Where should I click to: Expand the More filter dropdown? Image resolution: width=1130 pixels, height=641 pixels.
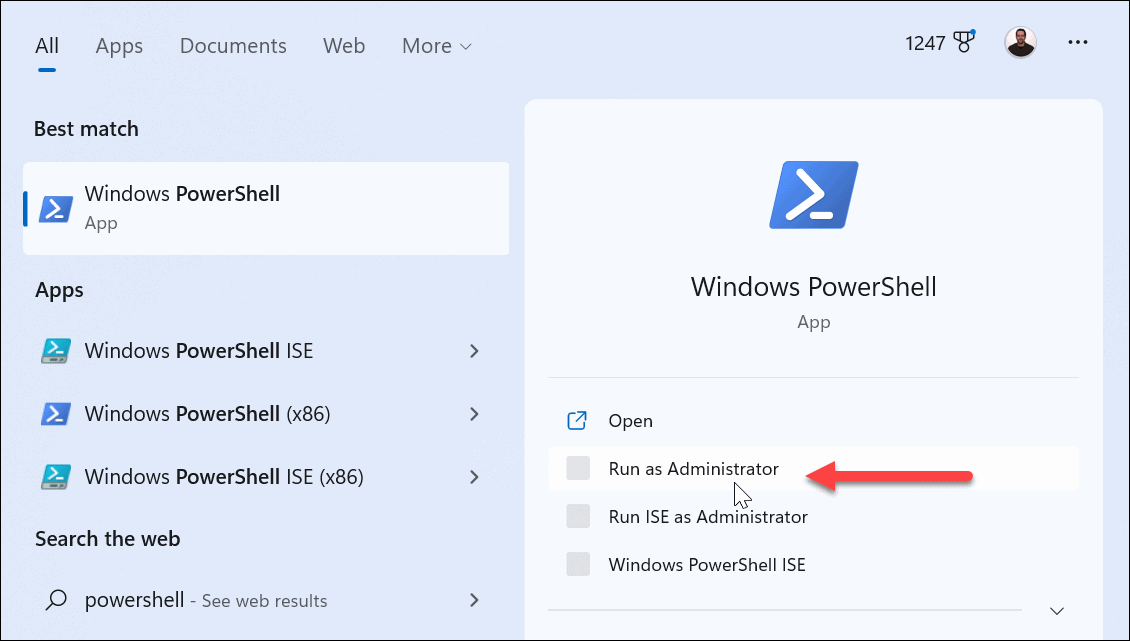435,45
